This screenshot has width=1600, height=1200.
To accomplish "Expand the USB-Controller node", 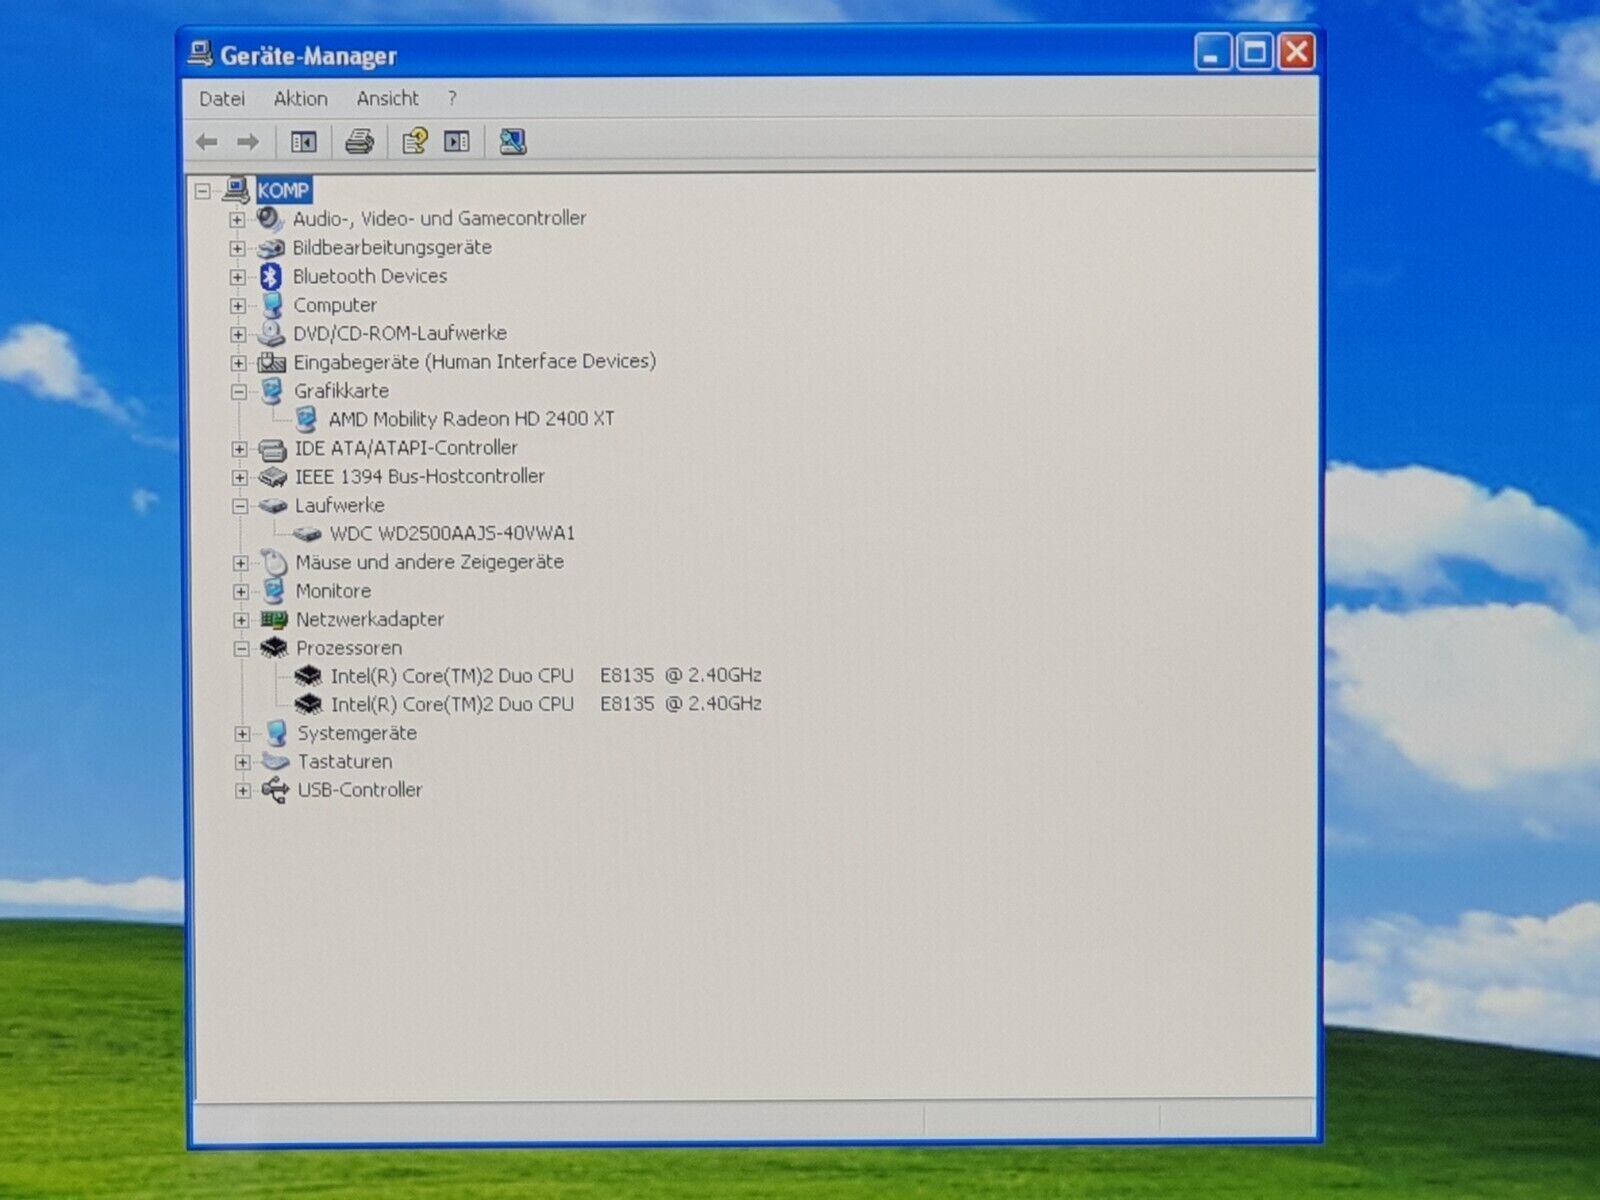I will point(243,791).
